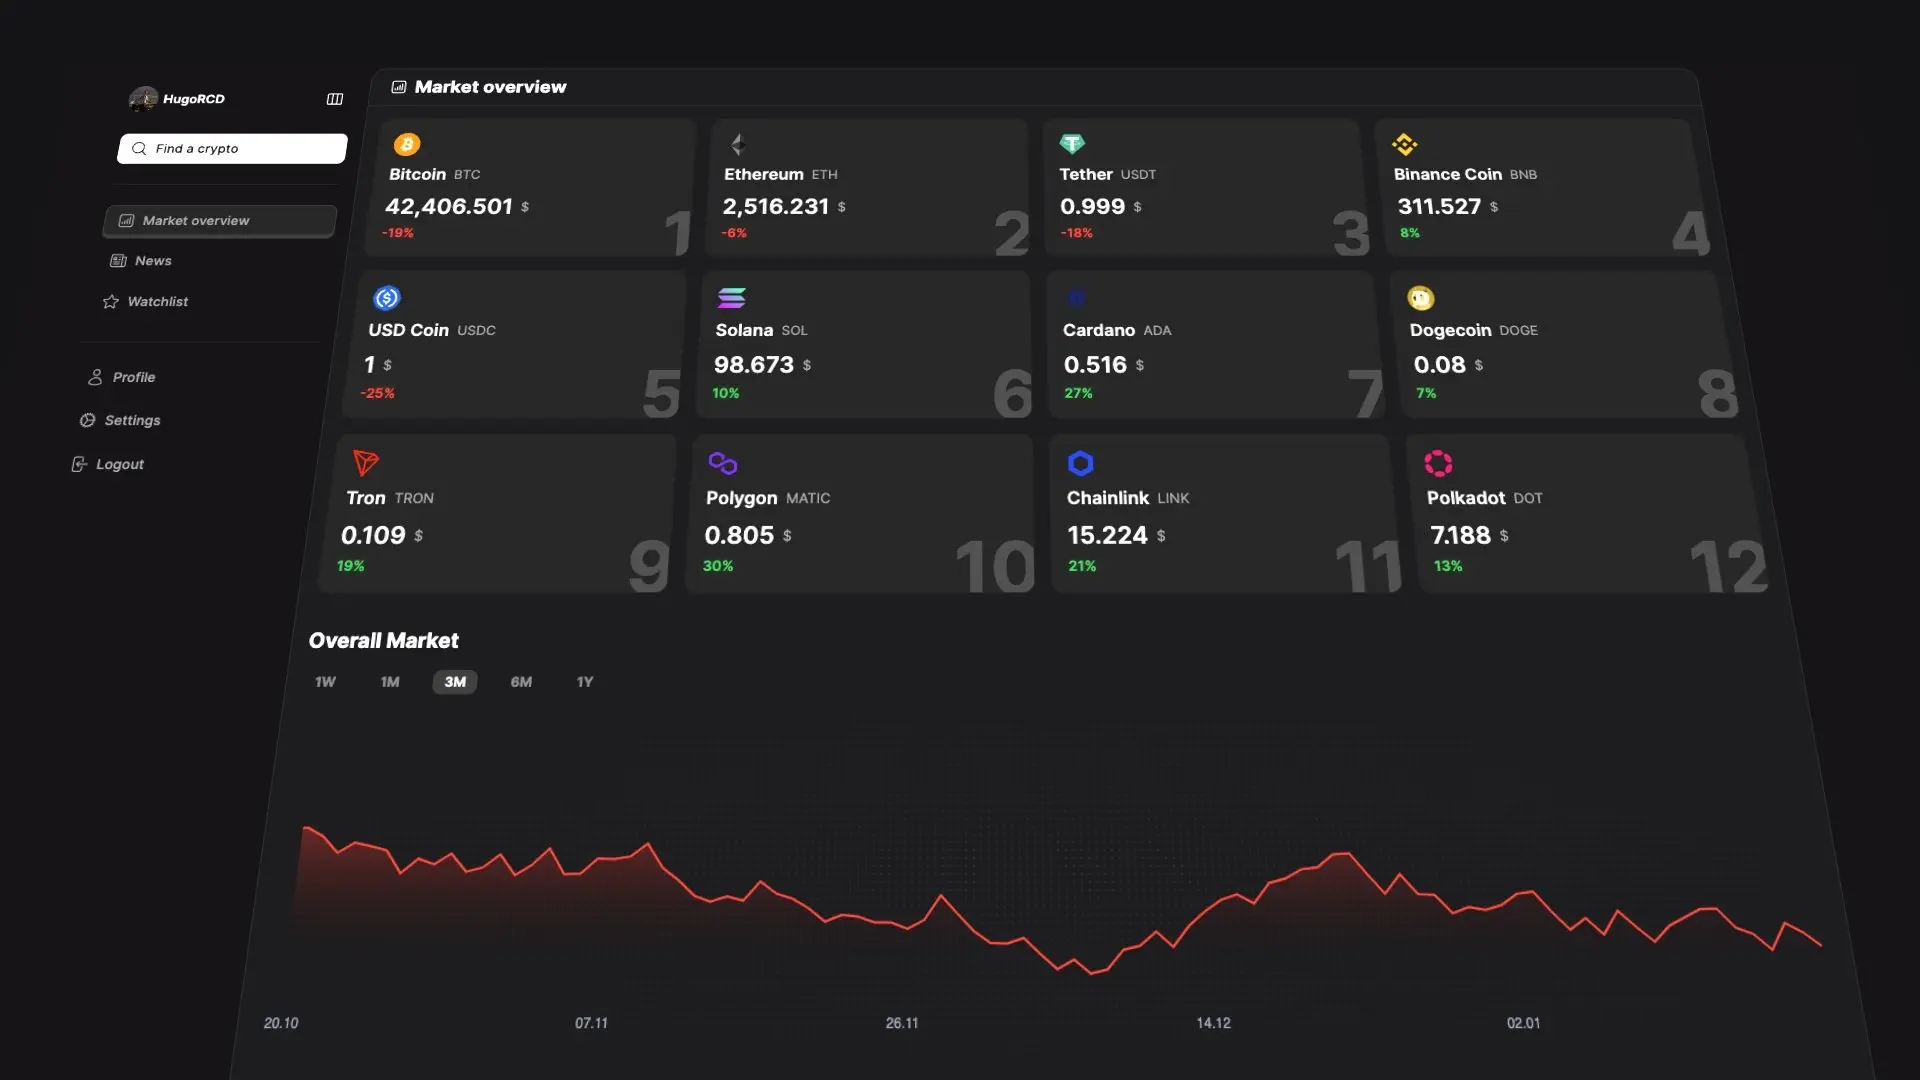Click the Watchlist star icon
The height and width of the screenshot is (1080, 1920).
point(111,302)
